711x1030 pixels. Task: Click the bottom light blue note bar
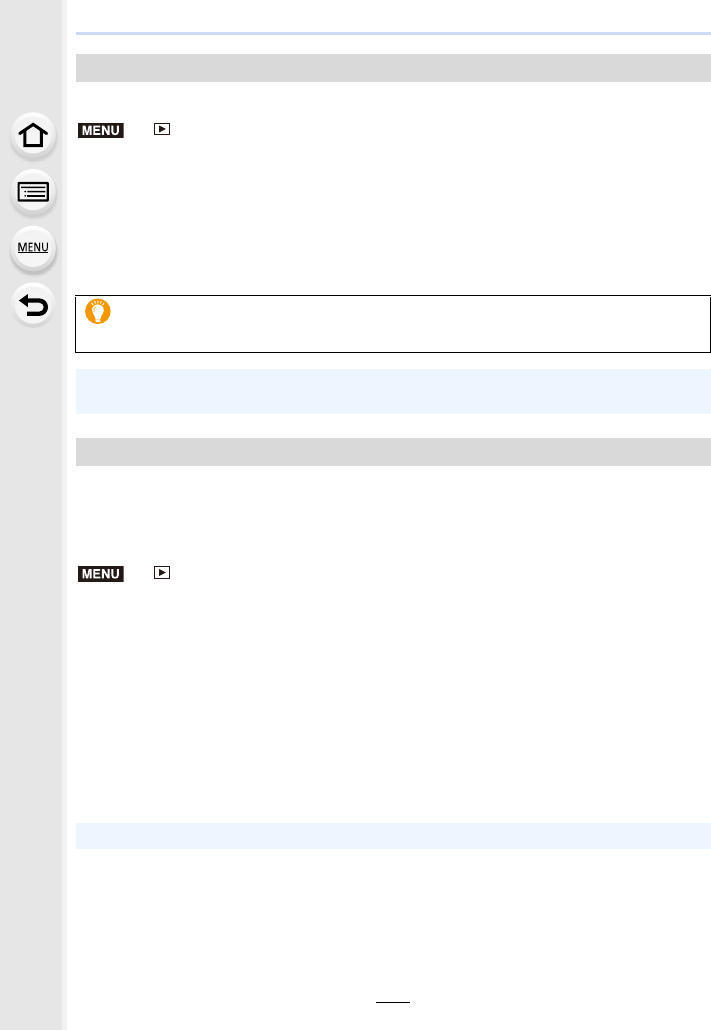(393, 836)
